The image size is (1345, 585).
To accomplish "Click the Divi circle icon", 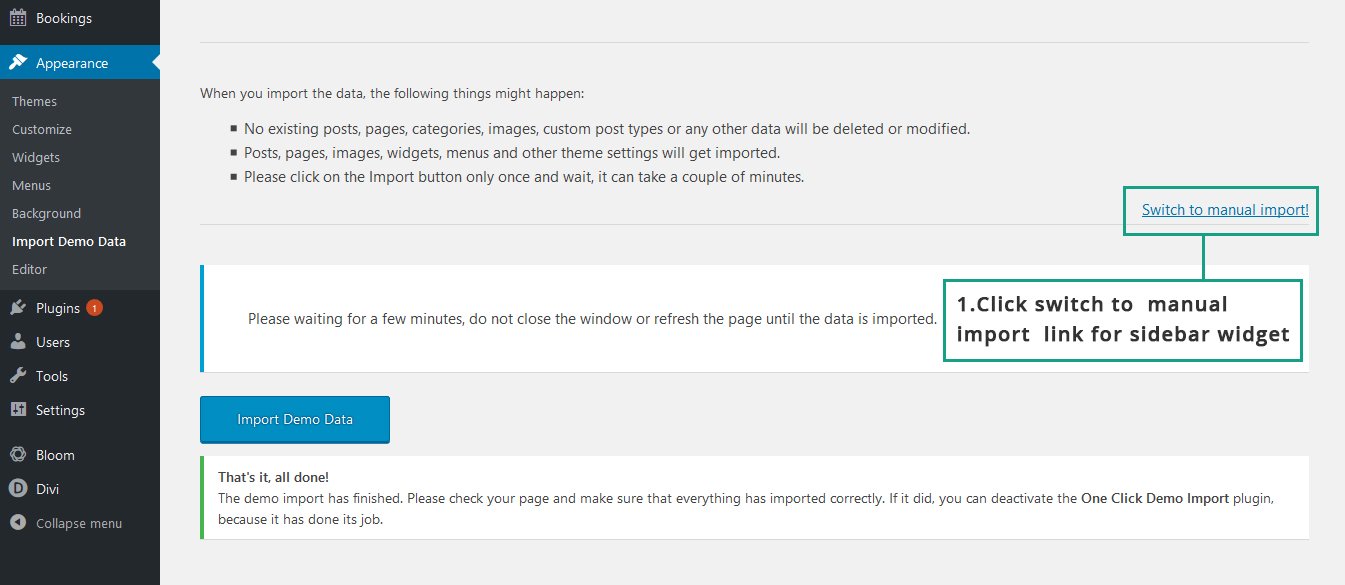I will coord(18,489).
